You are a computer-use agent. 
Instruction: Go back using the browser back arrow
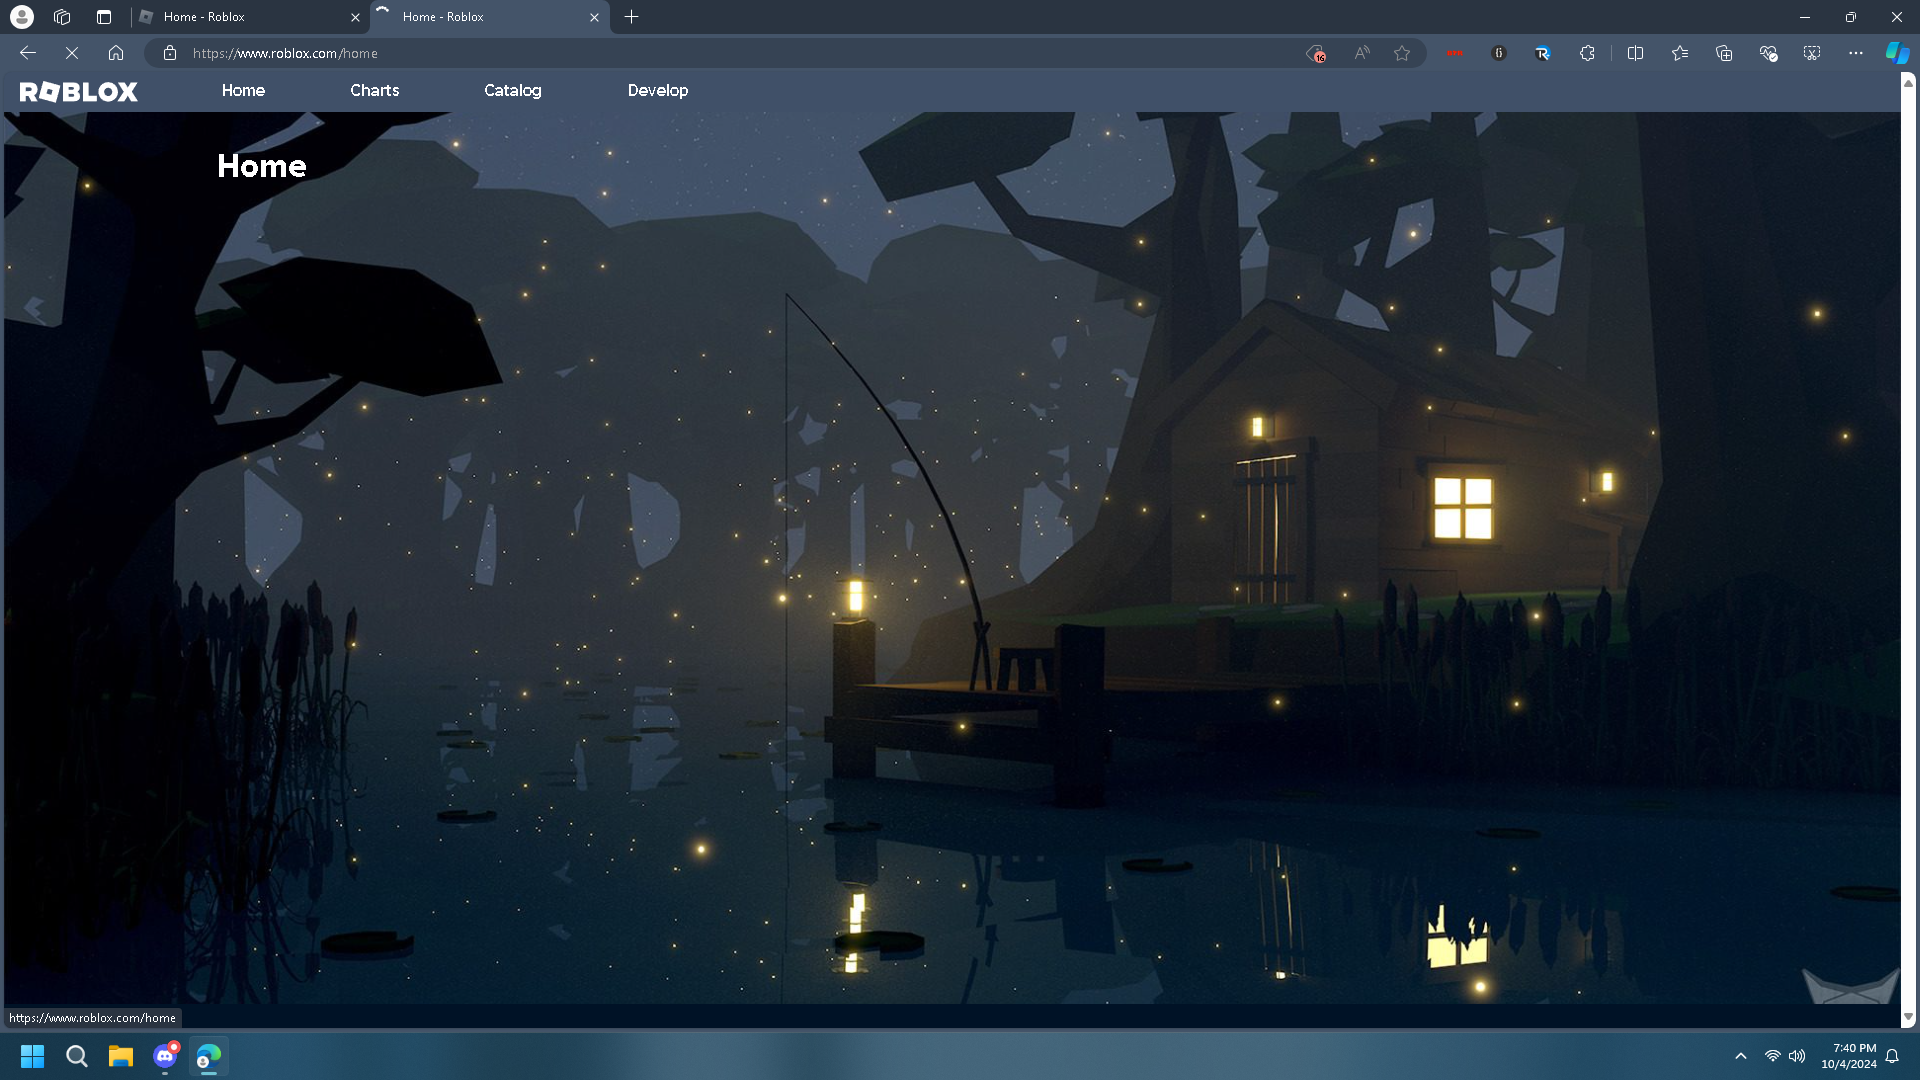[28, 53]
